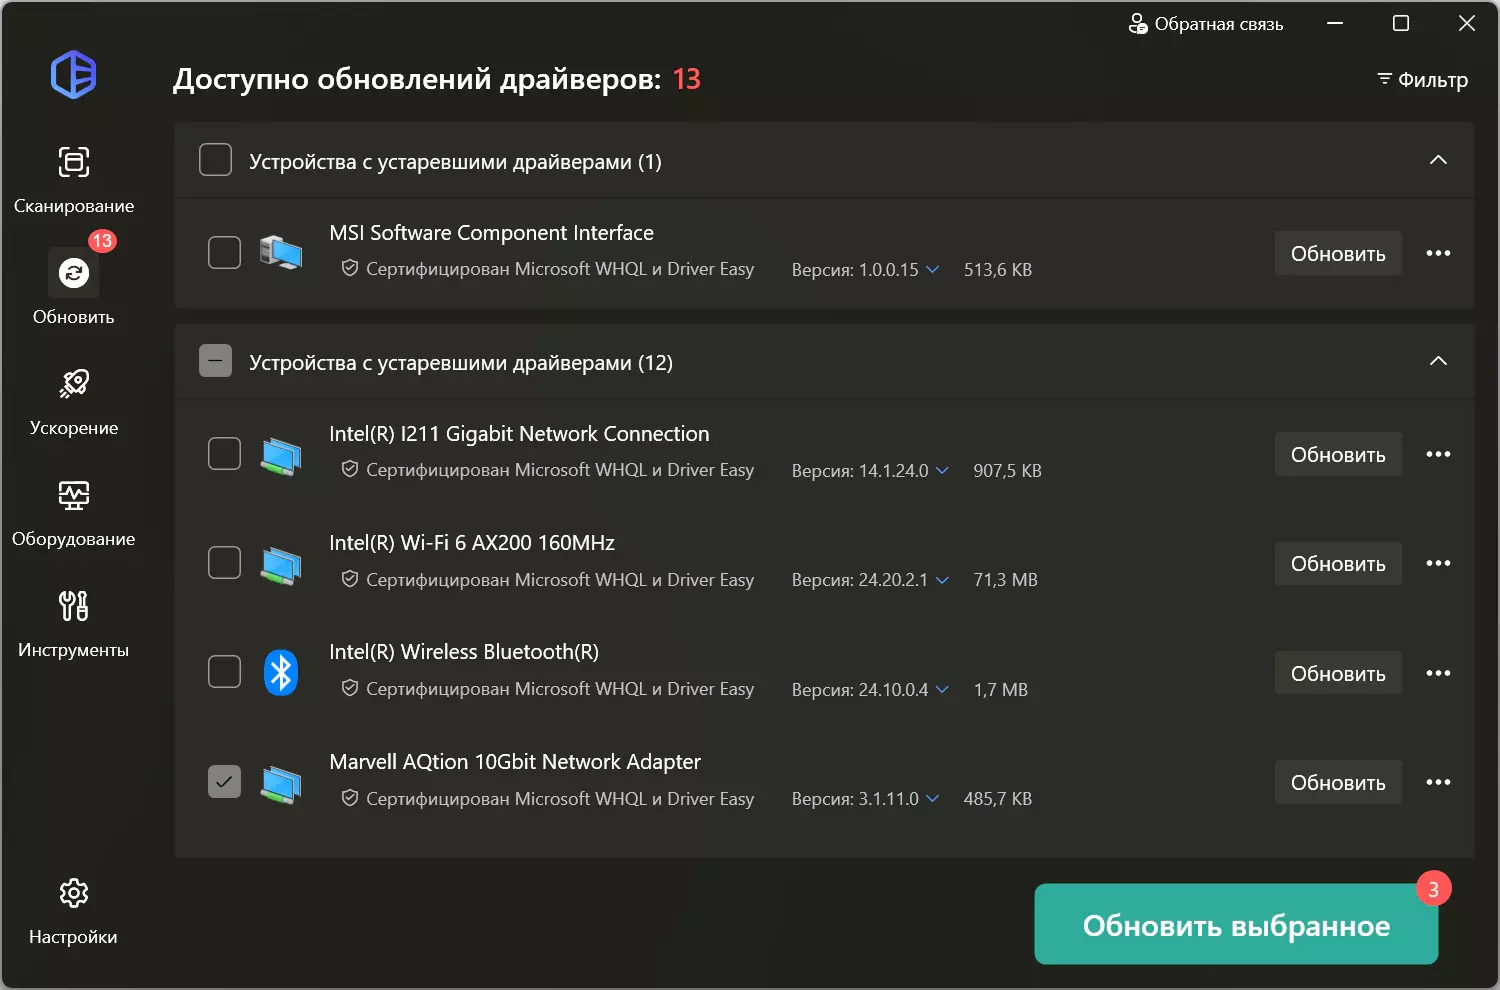Update Intel I211 Gigabit Network driver
This screenshot has height=990, width=1500.
coord(1338,454)
